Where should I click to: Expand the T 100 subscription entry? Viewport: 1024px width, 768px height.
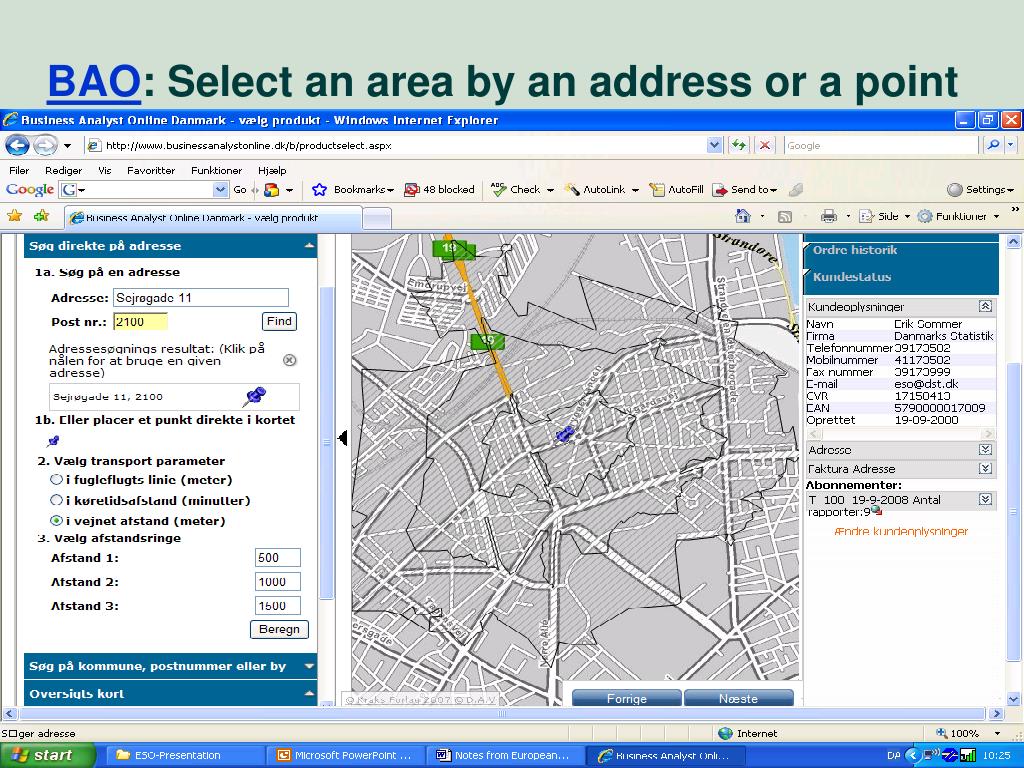tap(985, 500)
